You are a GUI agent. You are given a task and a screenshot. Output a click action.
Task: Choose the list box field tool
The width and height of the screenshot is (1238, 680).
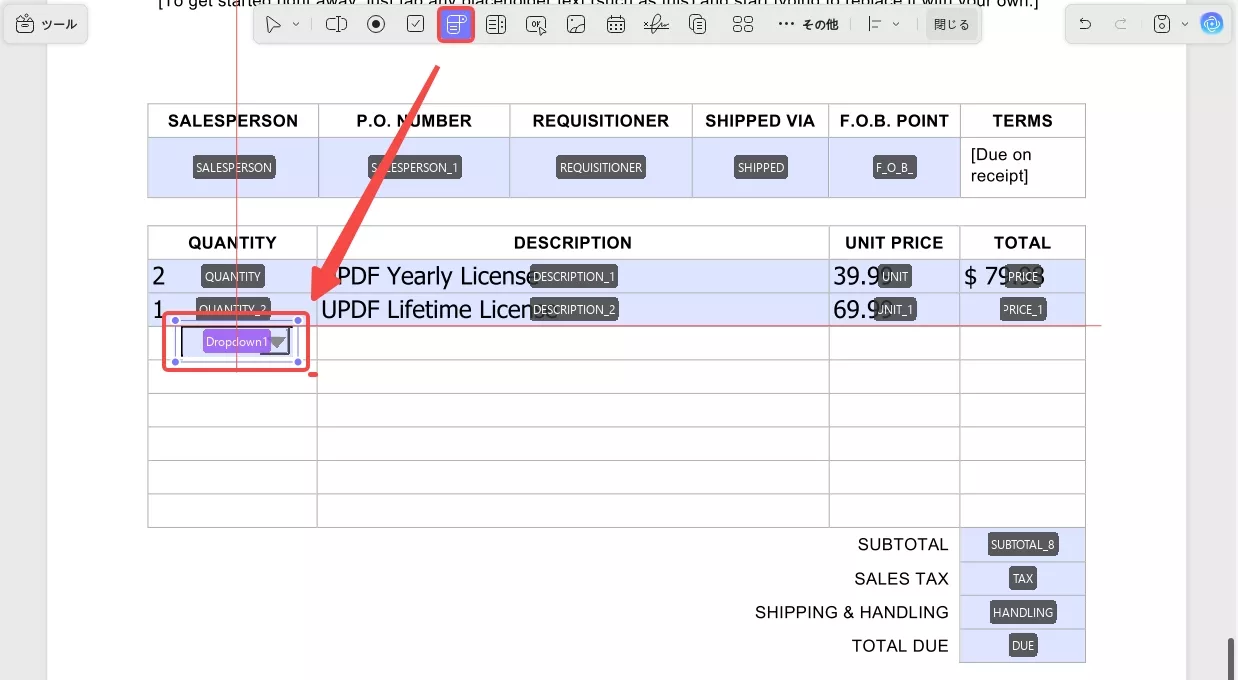coord(496,24)
